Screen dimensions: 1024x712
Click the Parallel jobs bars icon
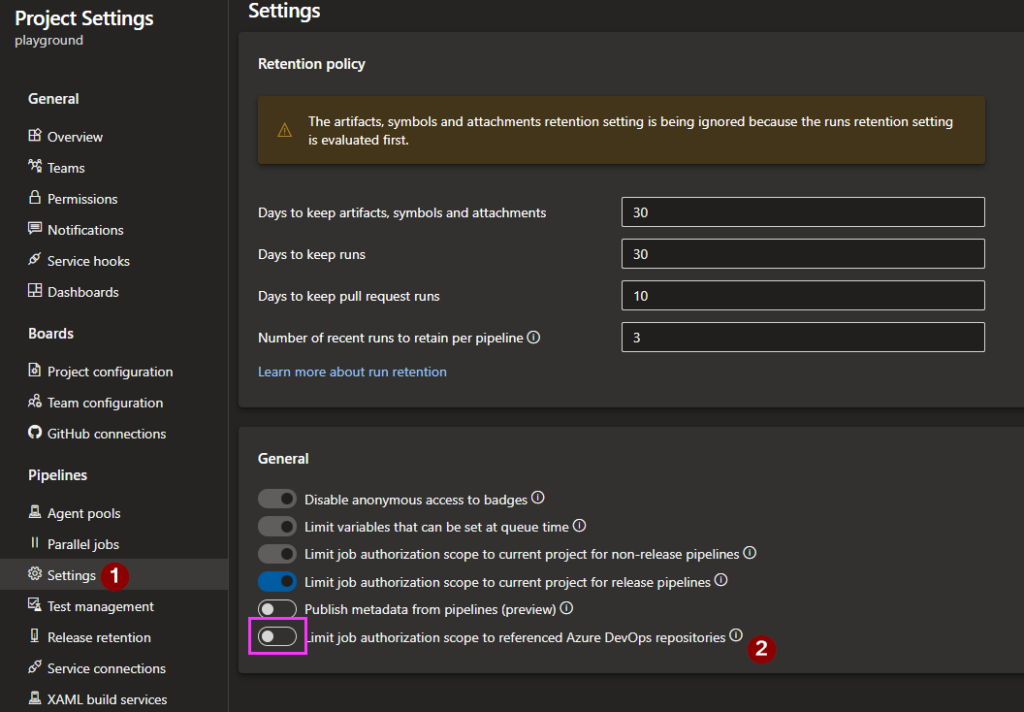pos(35,543)
